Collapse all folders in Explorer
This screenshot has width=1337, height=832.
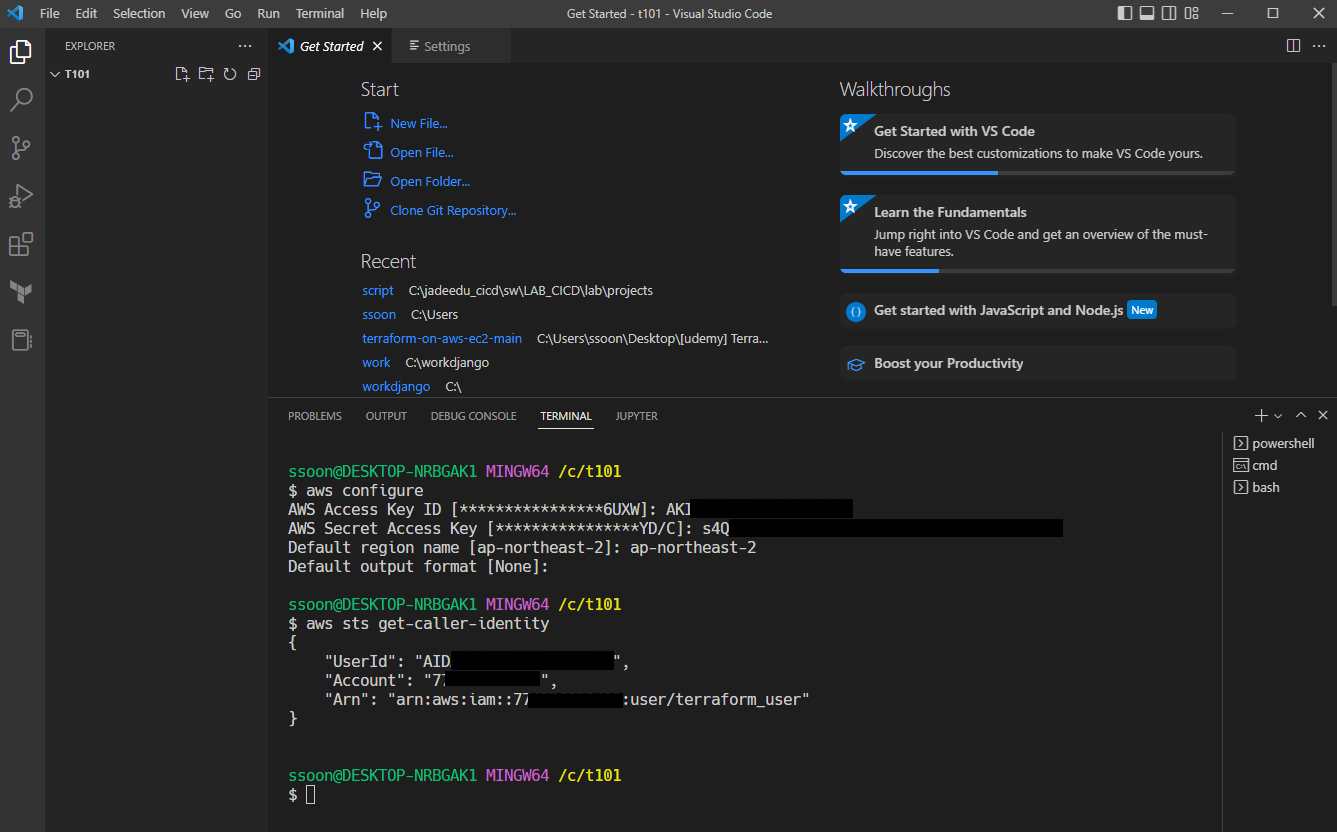click(254, 74)
